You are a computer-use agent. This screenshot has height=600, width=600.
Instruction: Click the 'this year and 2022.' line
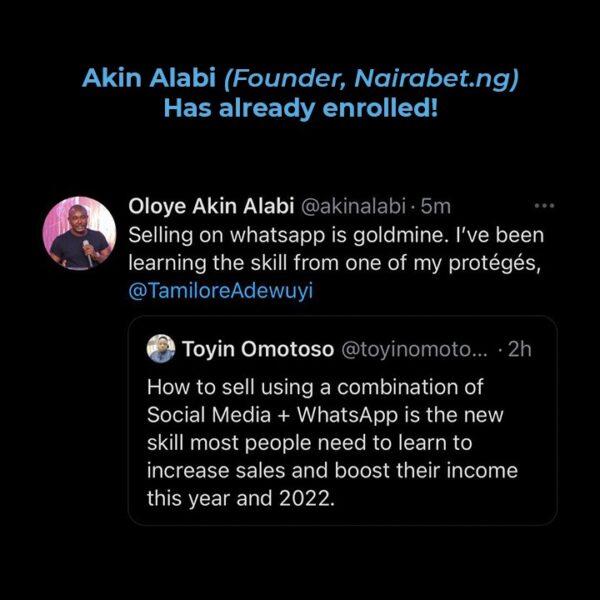(241, 499)
